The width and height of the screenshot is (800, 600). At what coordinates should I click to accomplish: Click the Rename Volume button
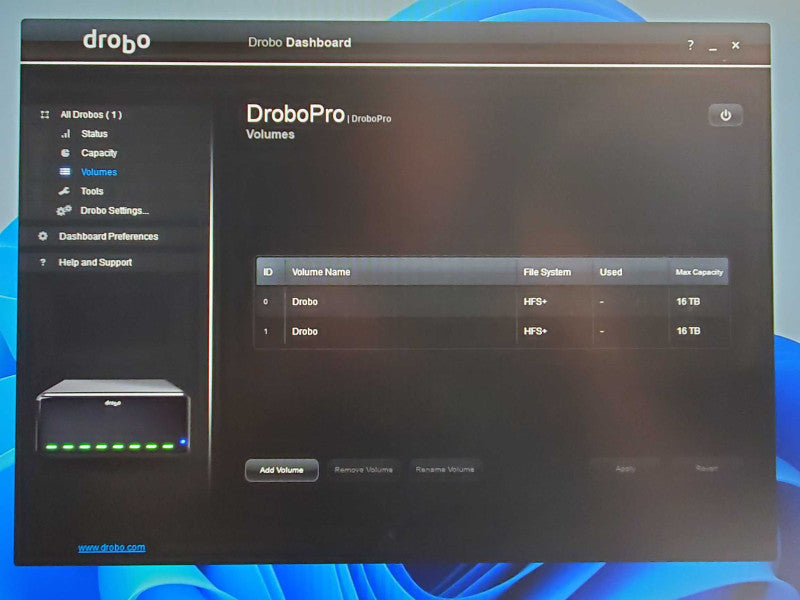(445, 469)
